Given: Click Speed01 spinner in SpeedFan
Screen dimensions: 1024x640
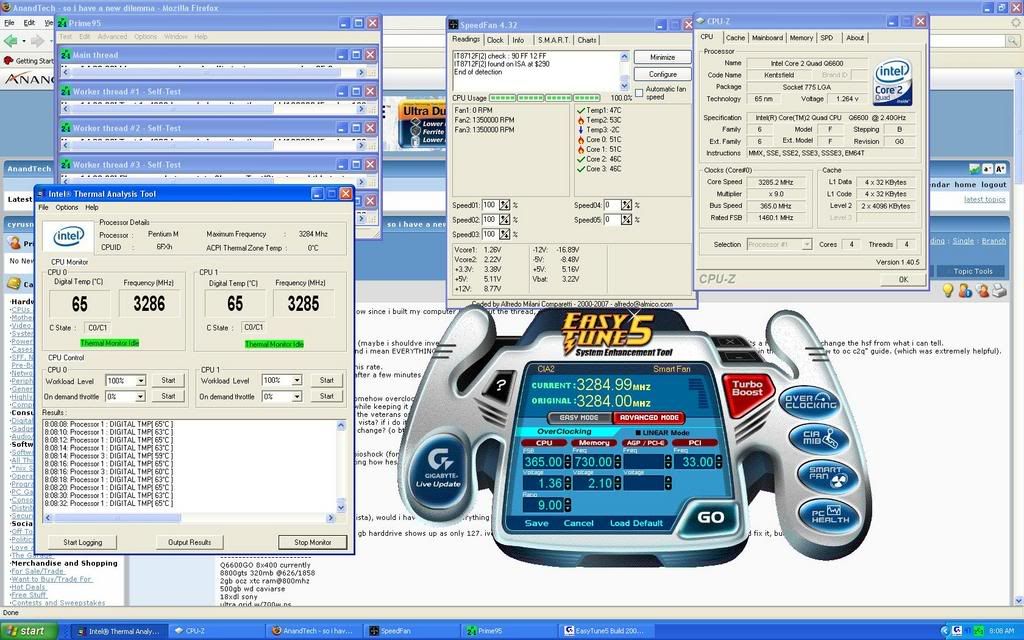Looking at the screenshot, I should coord(504,205).
